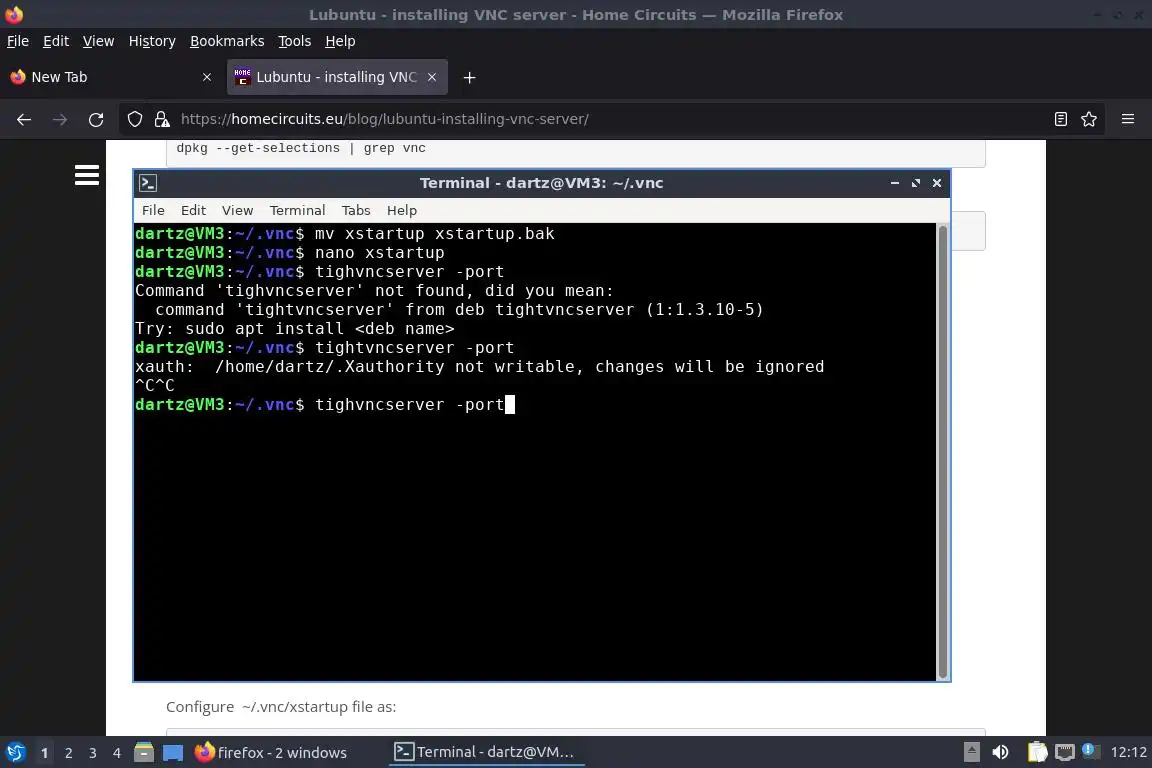Viewport: 1152px width, 768px height.
Task: Click the 'dpkg --get-selections | grep vnc' code
Action: [x=300, y=148]
